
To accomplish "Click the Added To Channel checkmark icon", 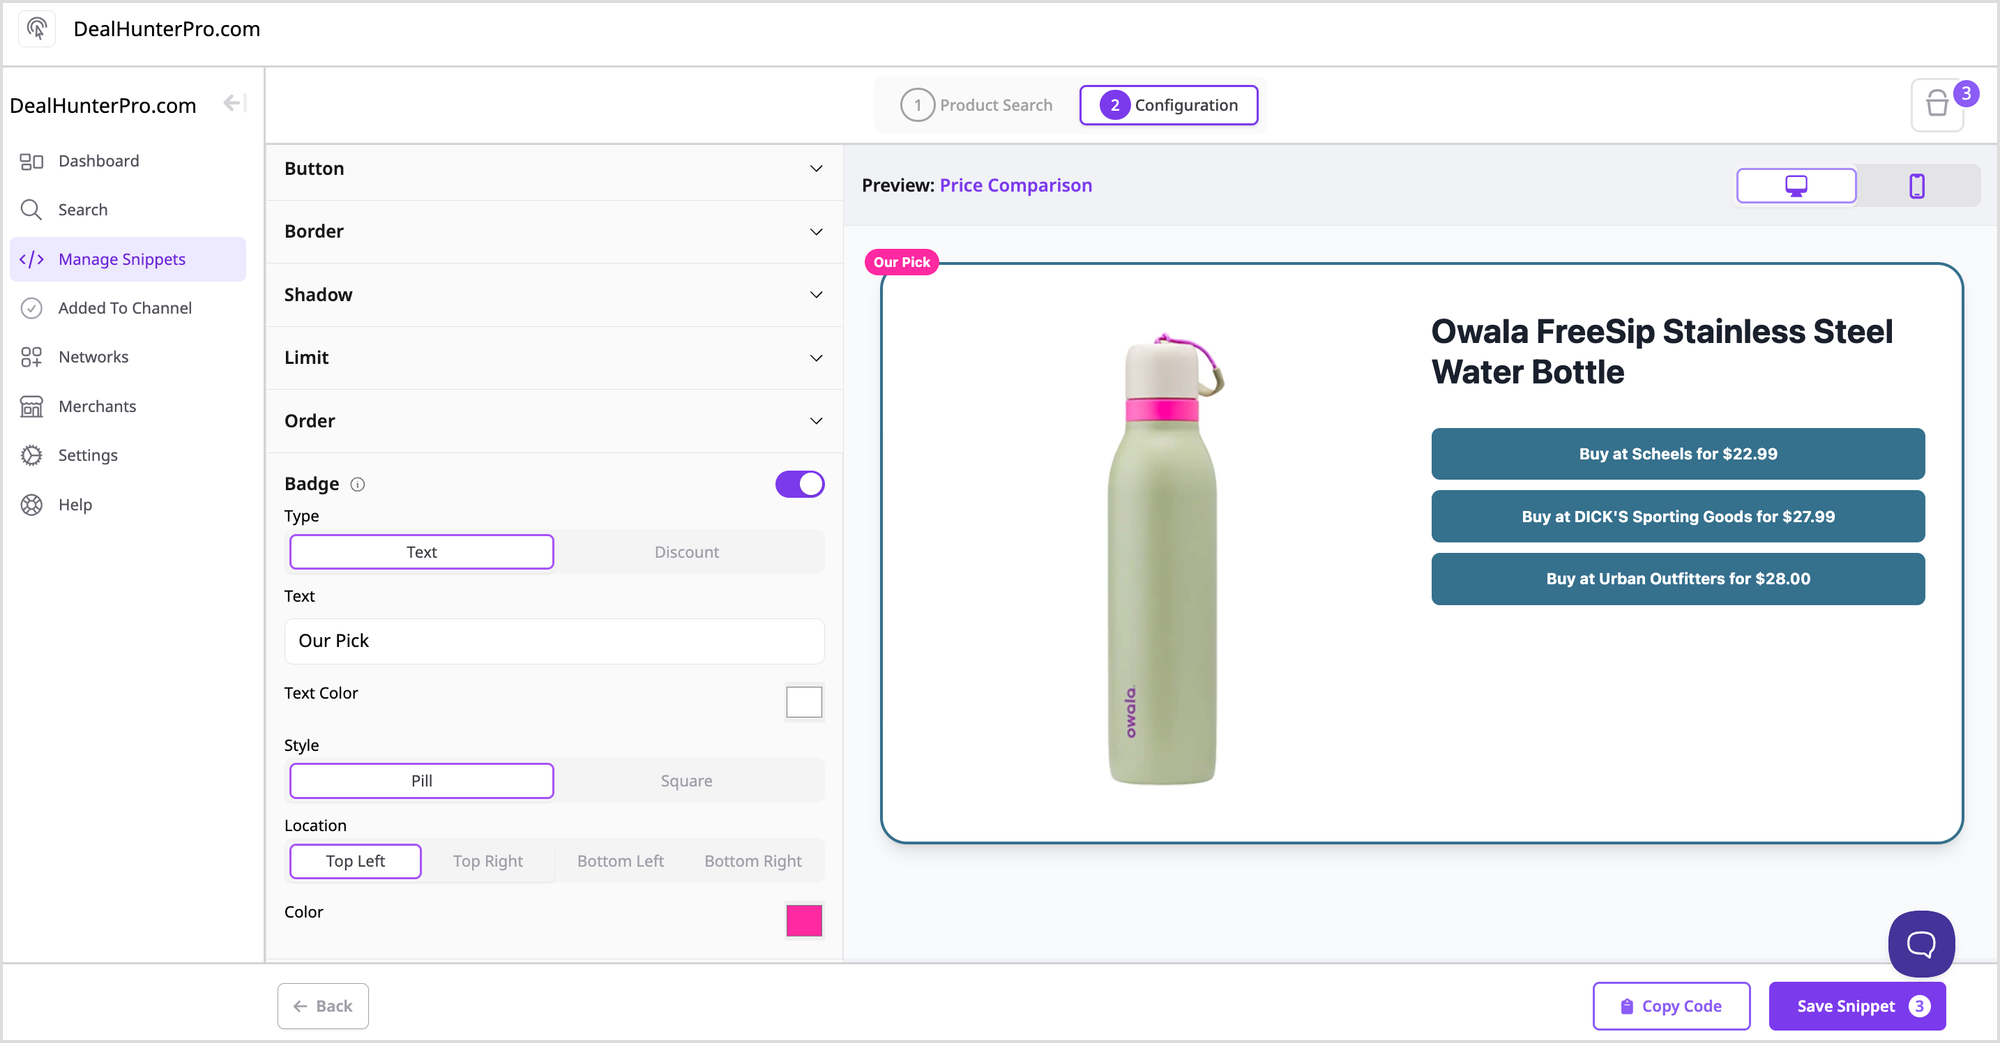I will (x=32, y=308).
